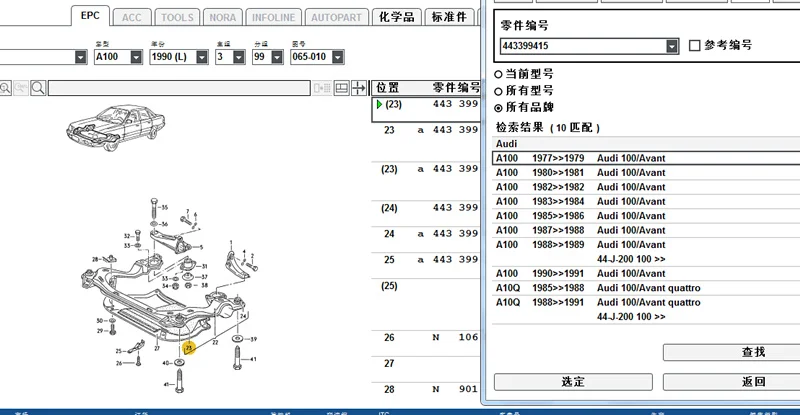Click the illustration search text field
Viewport: 800px width, 415px height.
(x=179, y=88)
